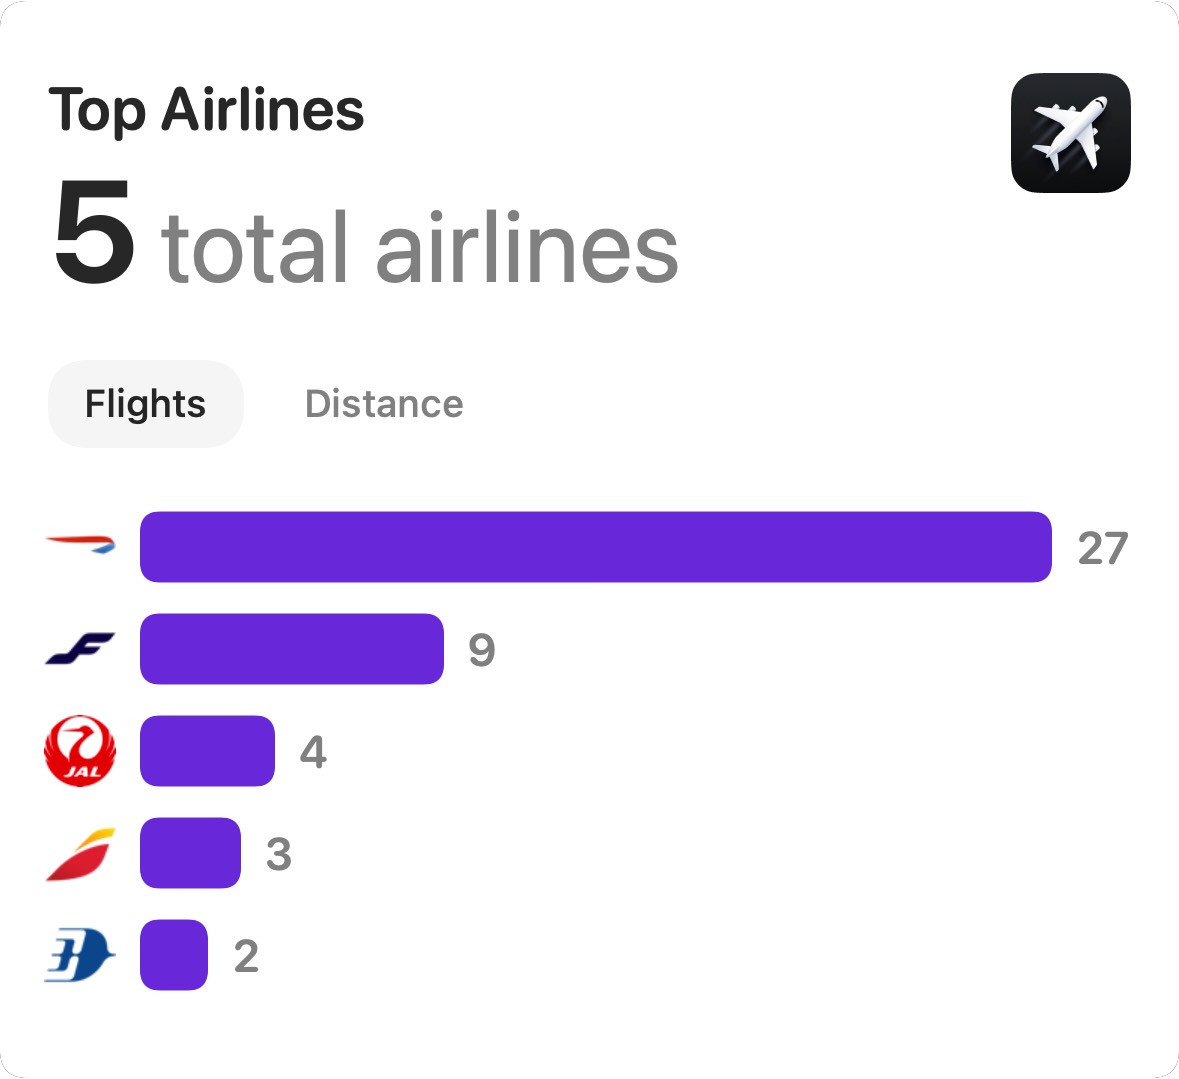The width and height of the screenshot is (1179, 1079).
Task: Click the flight count label 3
Action: (x=279, y=854)
